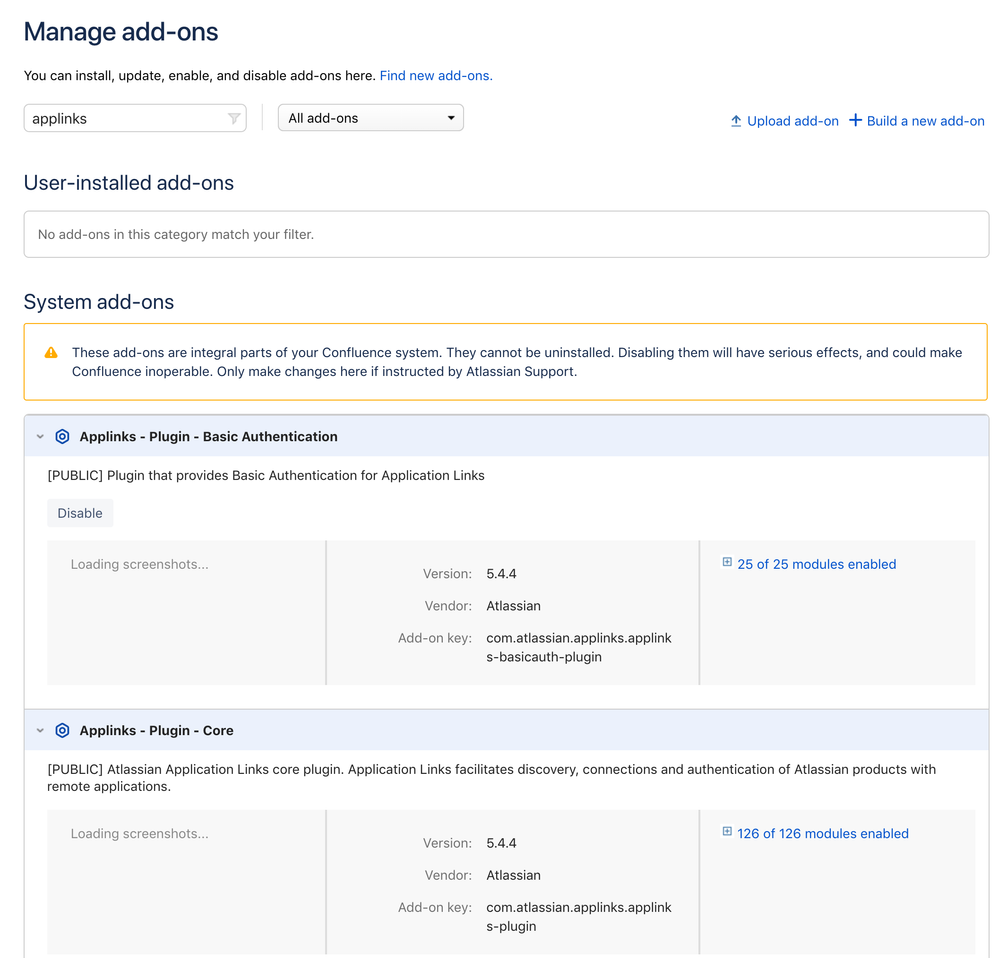Click the User-installed add-ons heading

pyautogui.click(x=129, y=183)
